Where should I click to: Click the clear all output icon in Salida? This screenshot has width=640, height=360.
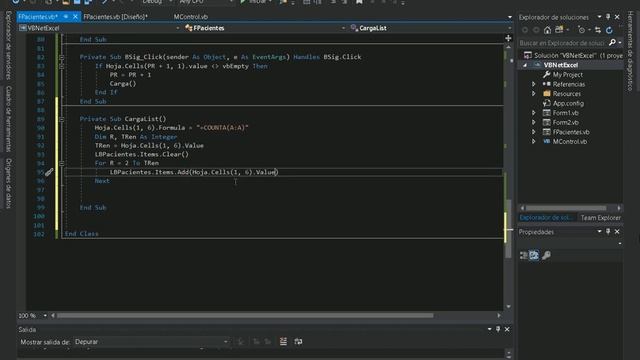coord(283,341)
